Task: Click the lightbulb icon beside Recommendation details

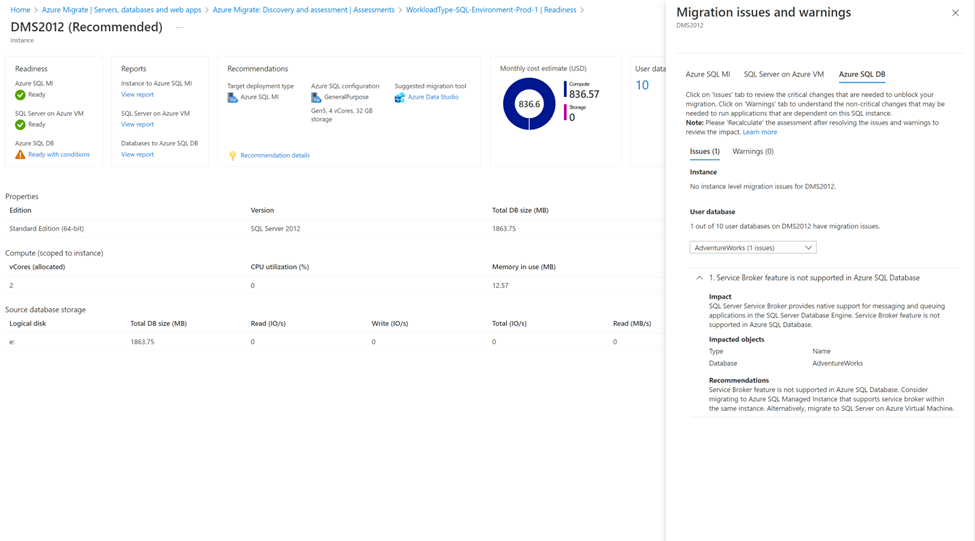Action: click(233, 155)
